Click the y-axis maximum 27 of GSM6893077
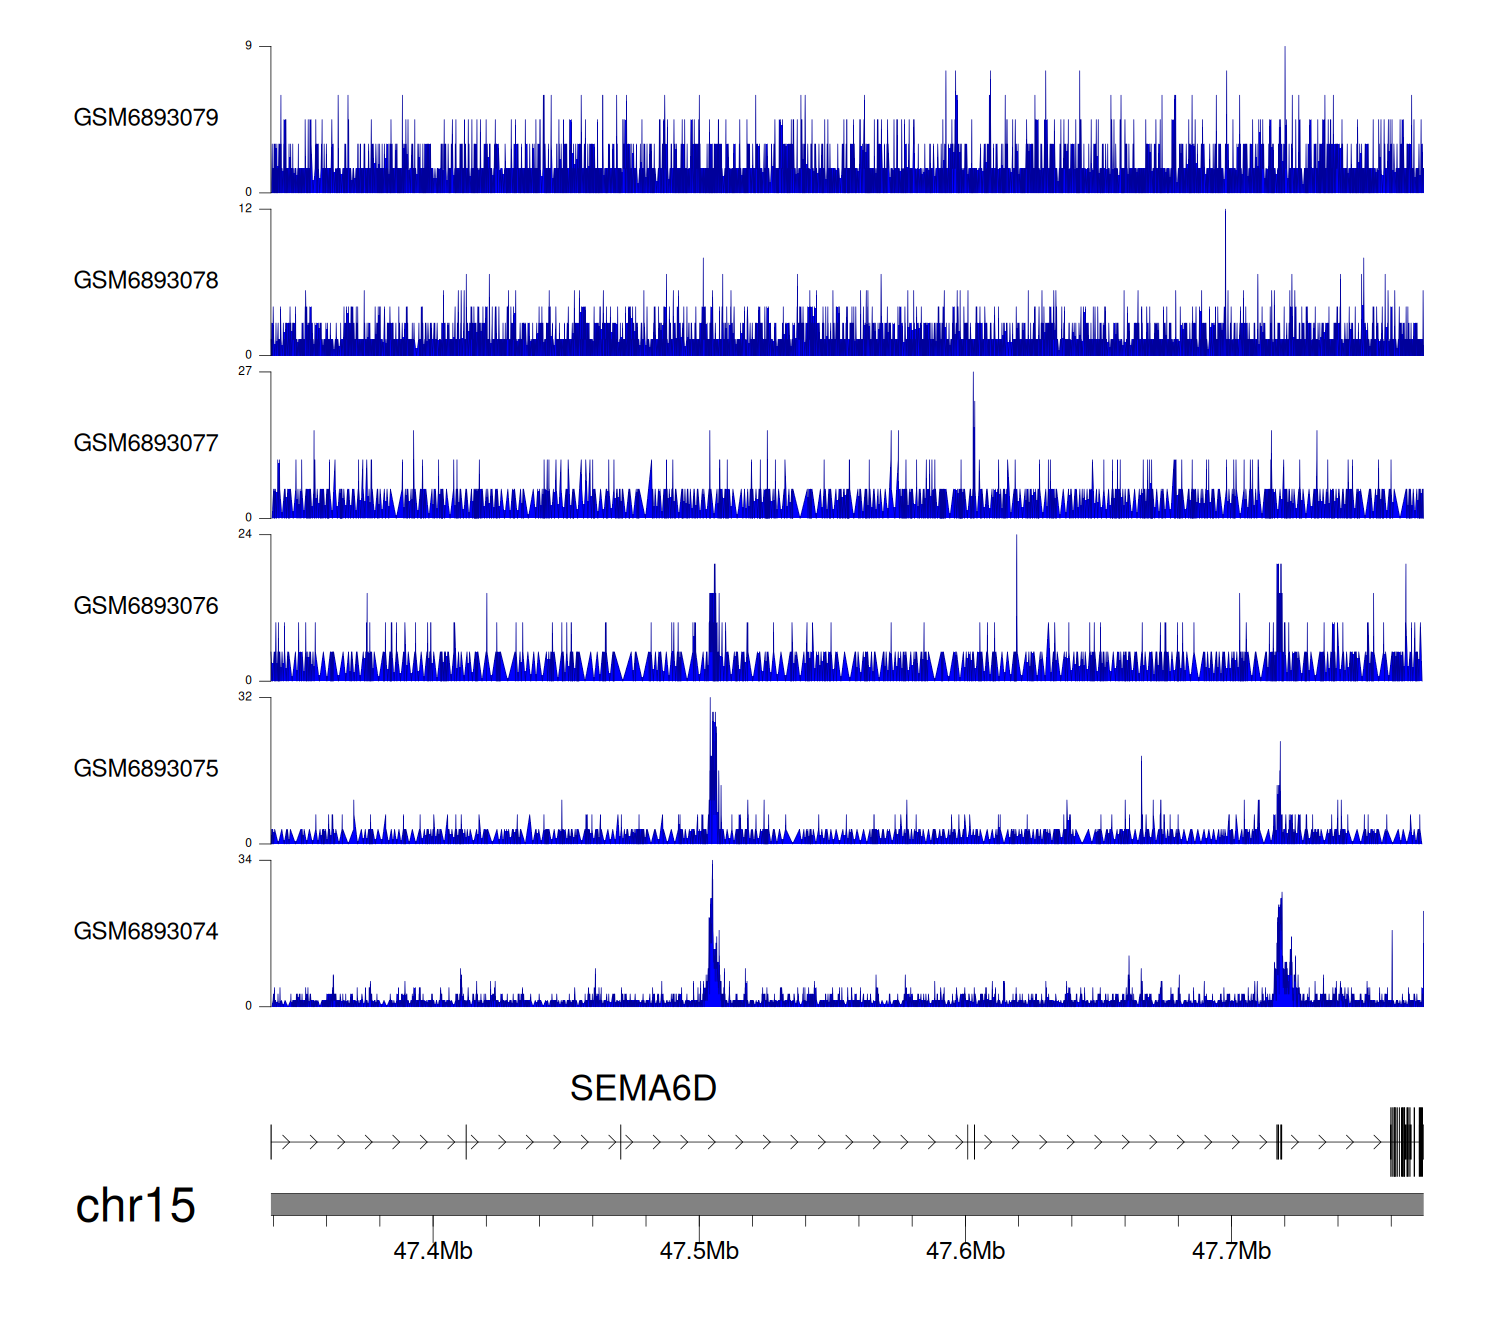 [245, 371]
